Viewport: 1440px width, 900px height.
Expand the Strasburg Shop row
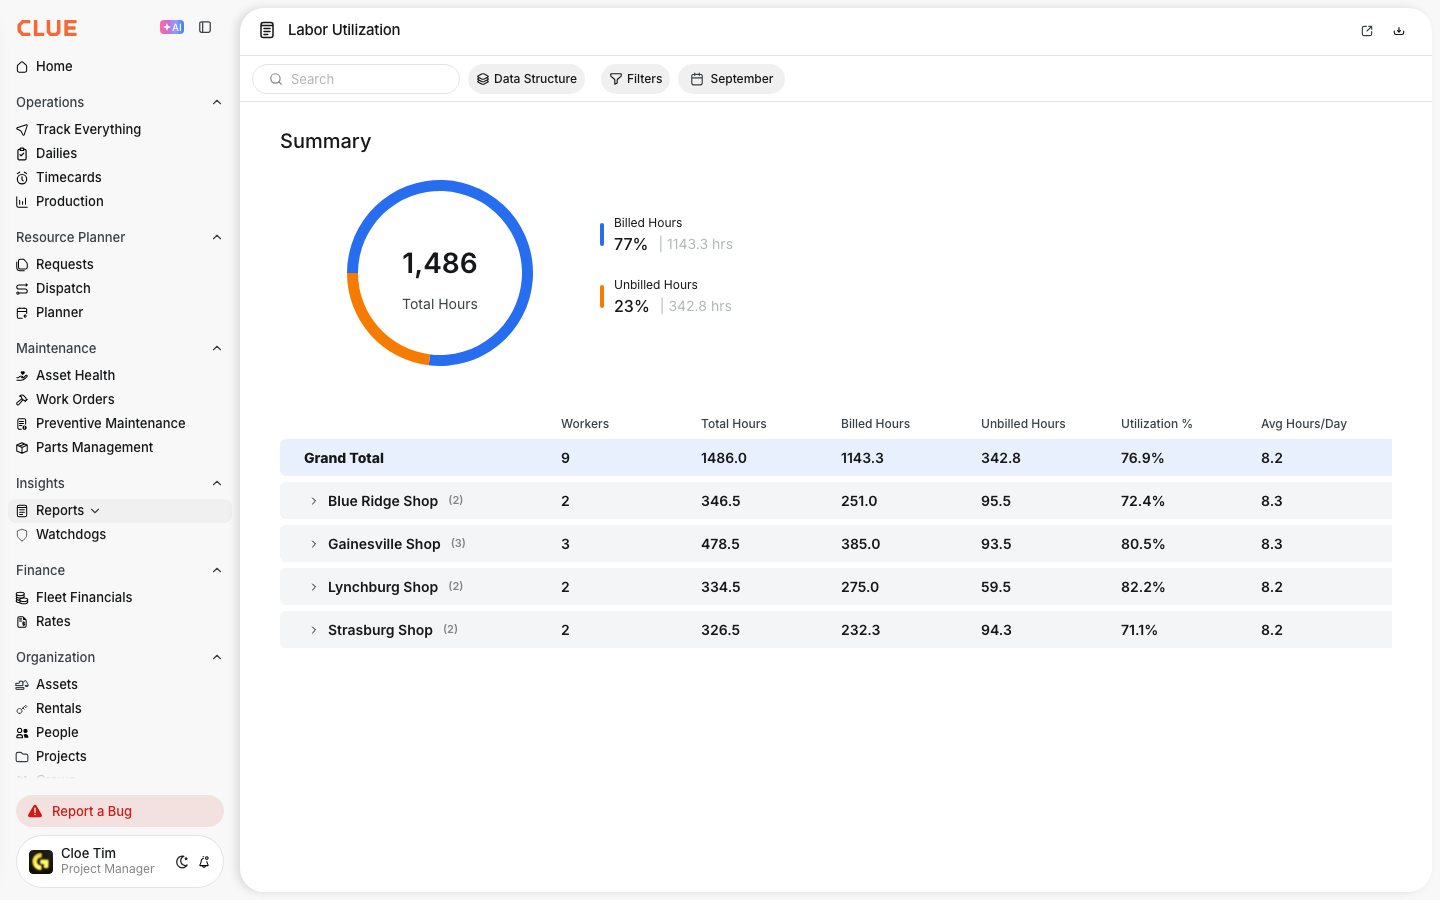pyautogui.click(x=313, y=630)
